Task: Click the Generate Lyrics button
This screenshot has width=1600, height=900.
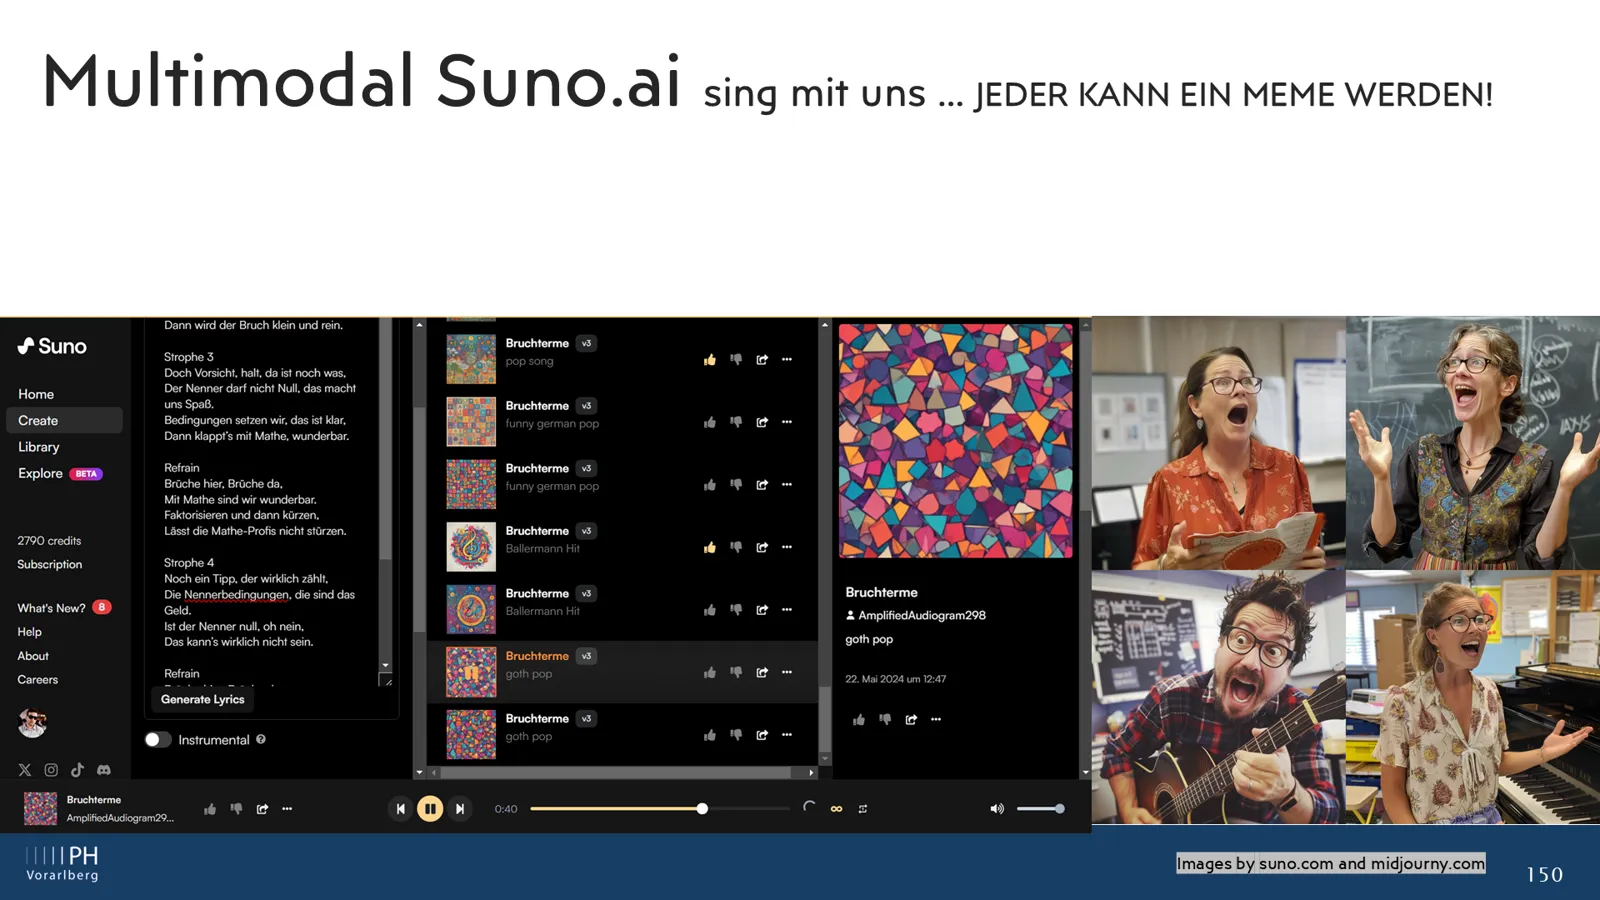Action: [x=203, y=699]
